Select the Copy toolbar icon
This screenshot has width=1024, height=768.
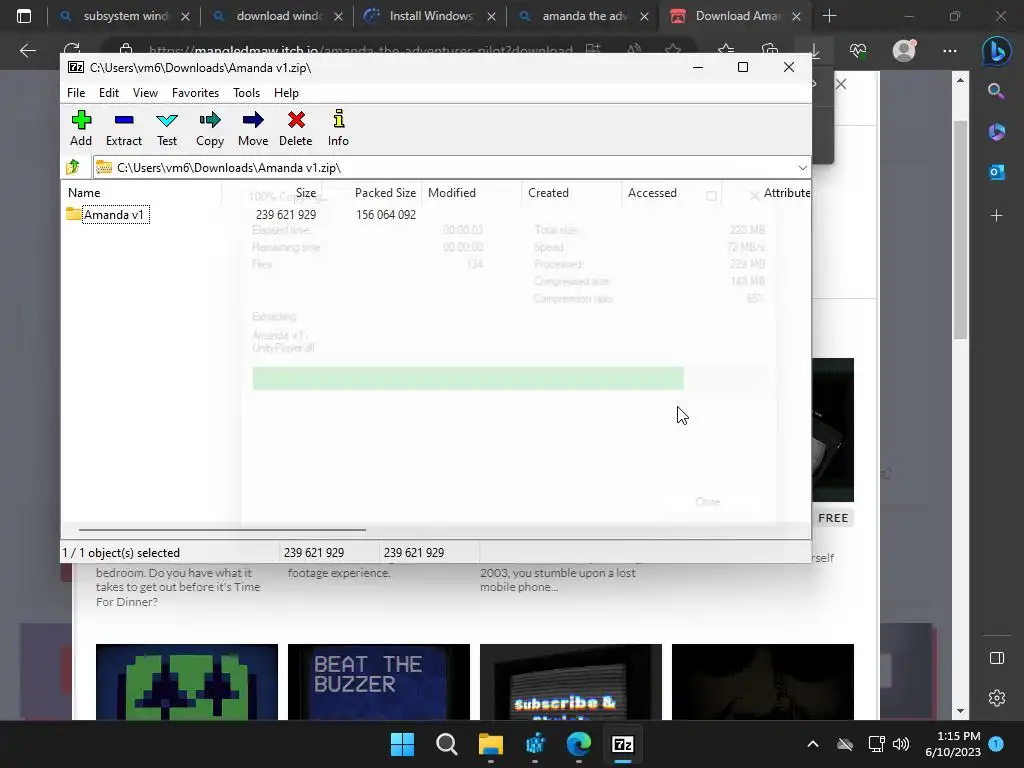click(210, 128)
